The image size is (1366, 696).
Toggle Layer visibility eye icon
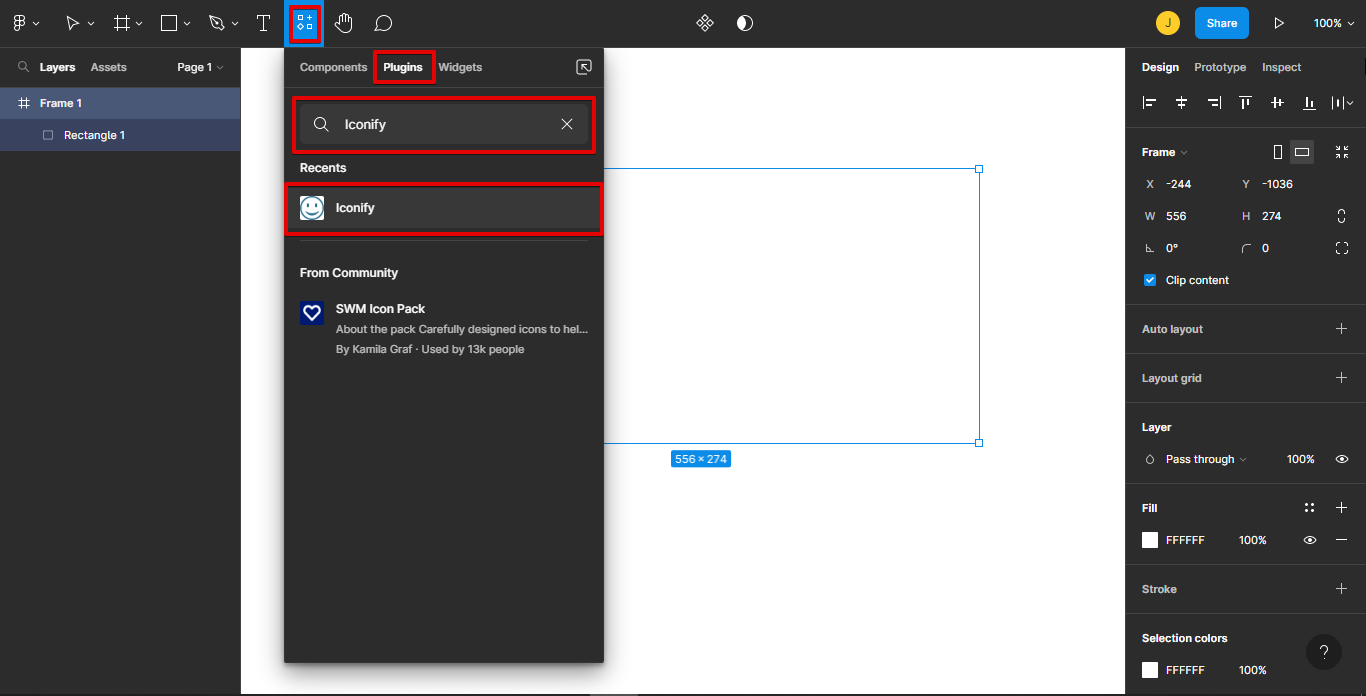tap(1342, 459)
